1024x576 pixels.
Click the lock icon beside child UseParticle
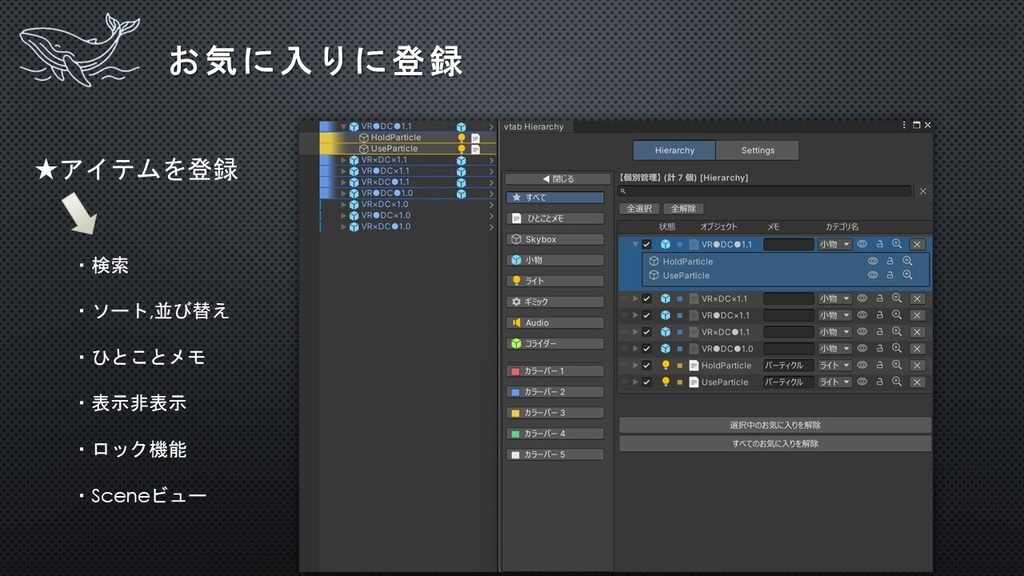point(889,275)
